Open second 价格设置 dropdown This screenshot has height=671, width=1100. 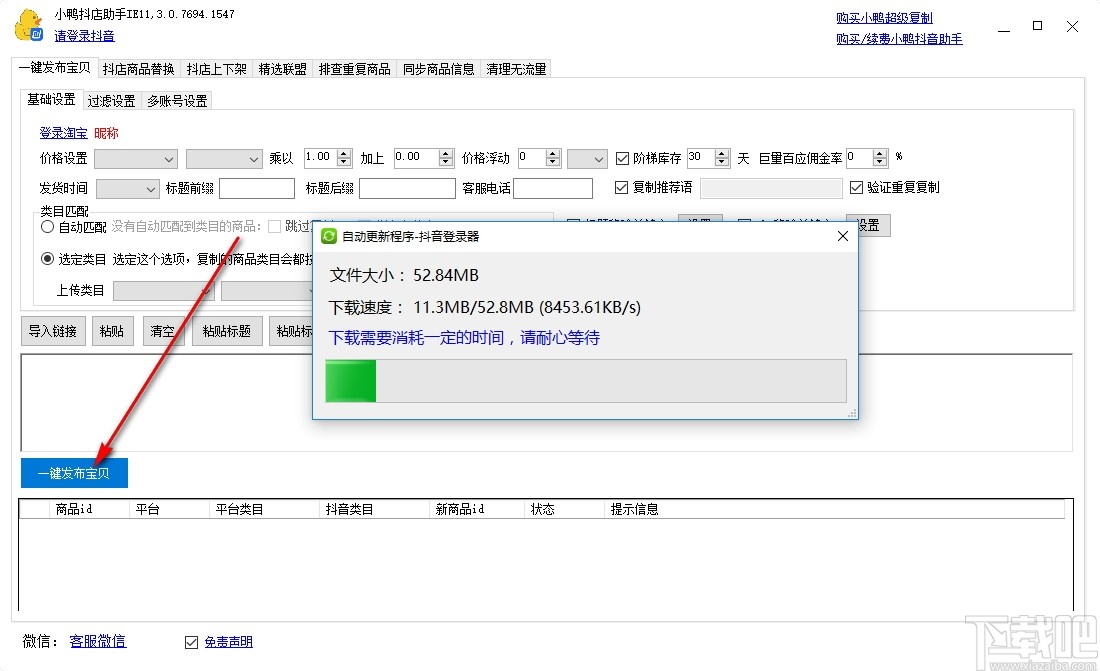224,159
